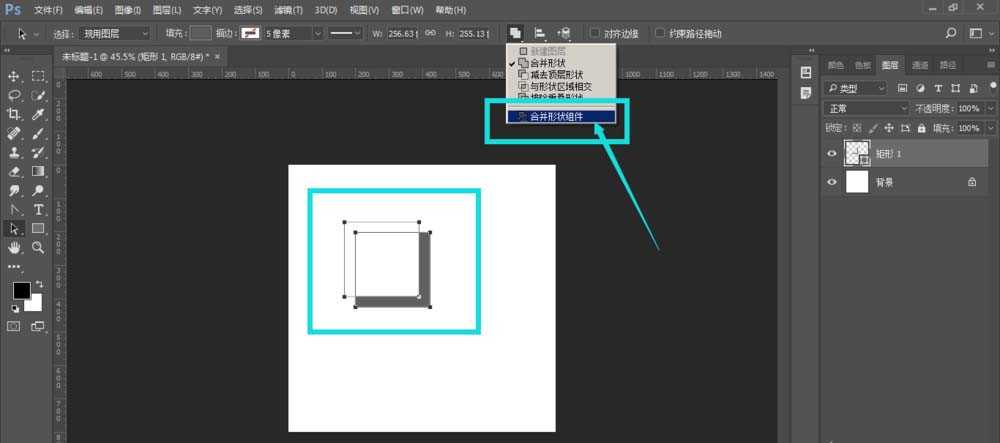The image size is (1000, 443).
Task: Choose 合并形状组件 from the path operations menu
Action: click(x=562, y=116)
